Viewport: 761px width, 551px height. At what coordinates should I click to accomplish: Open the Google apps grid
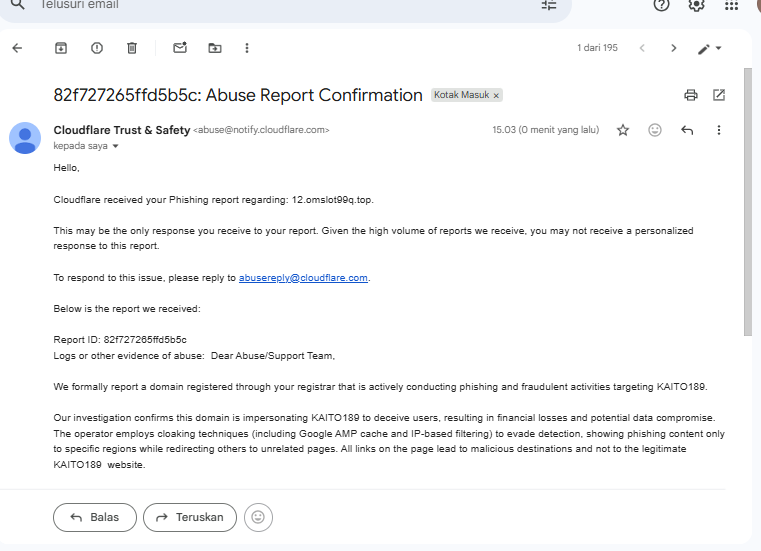pos(731,5)
